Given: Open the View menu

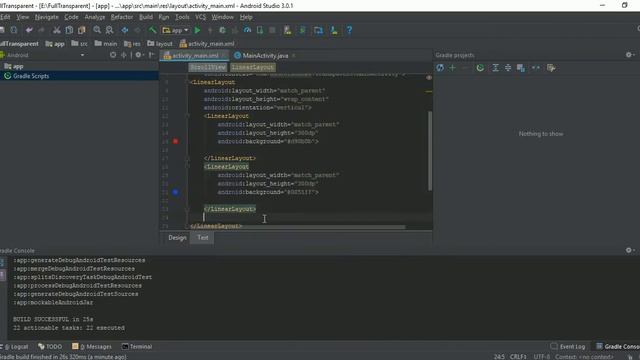Looking at the screenshot, I should [x=22, y=17].
